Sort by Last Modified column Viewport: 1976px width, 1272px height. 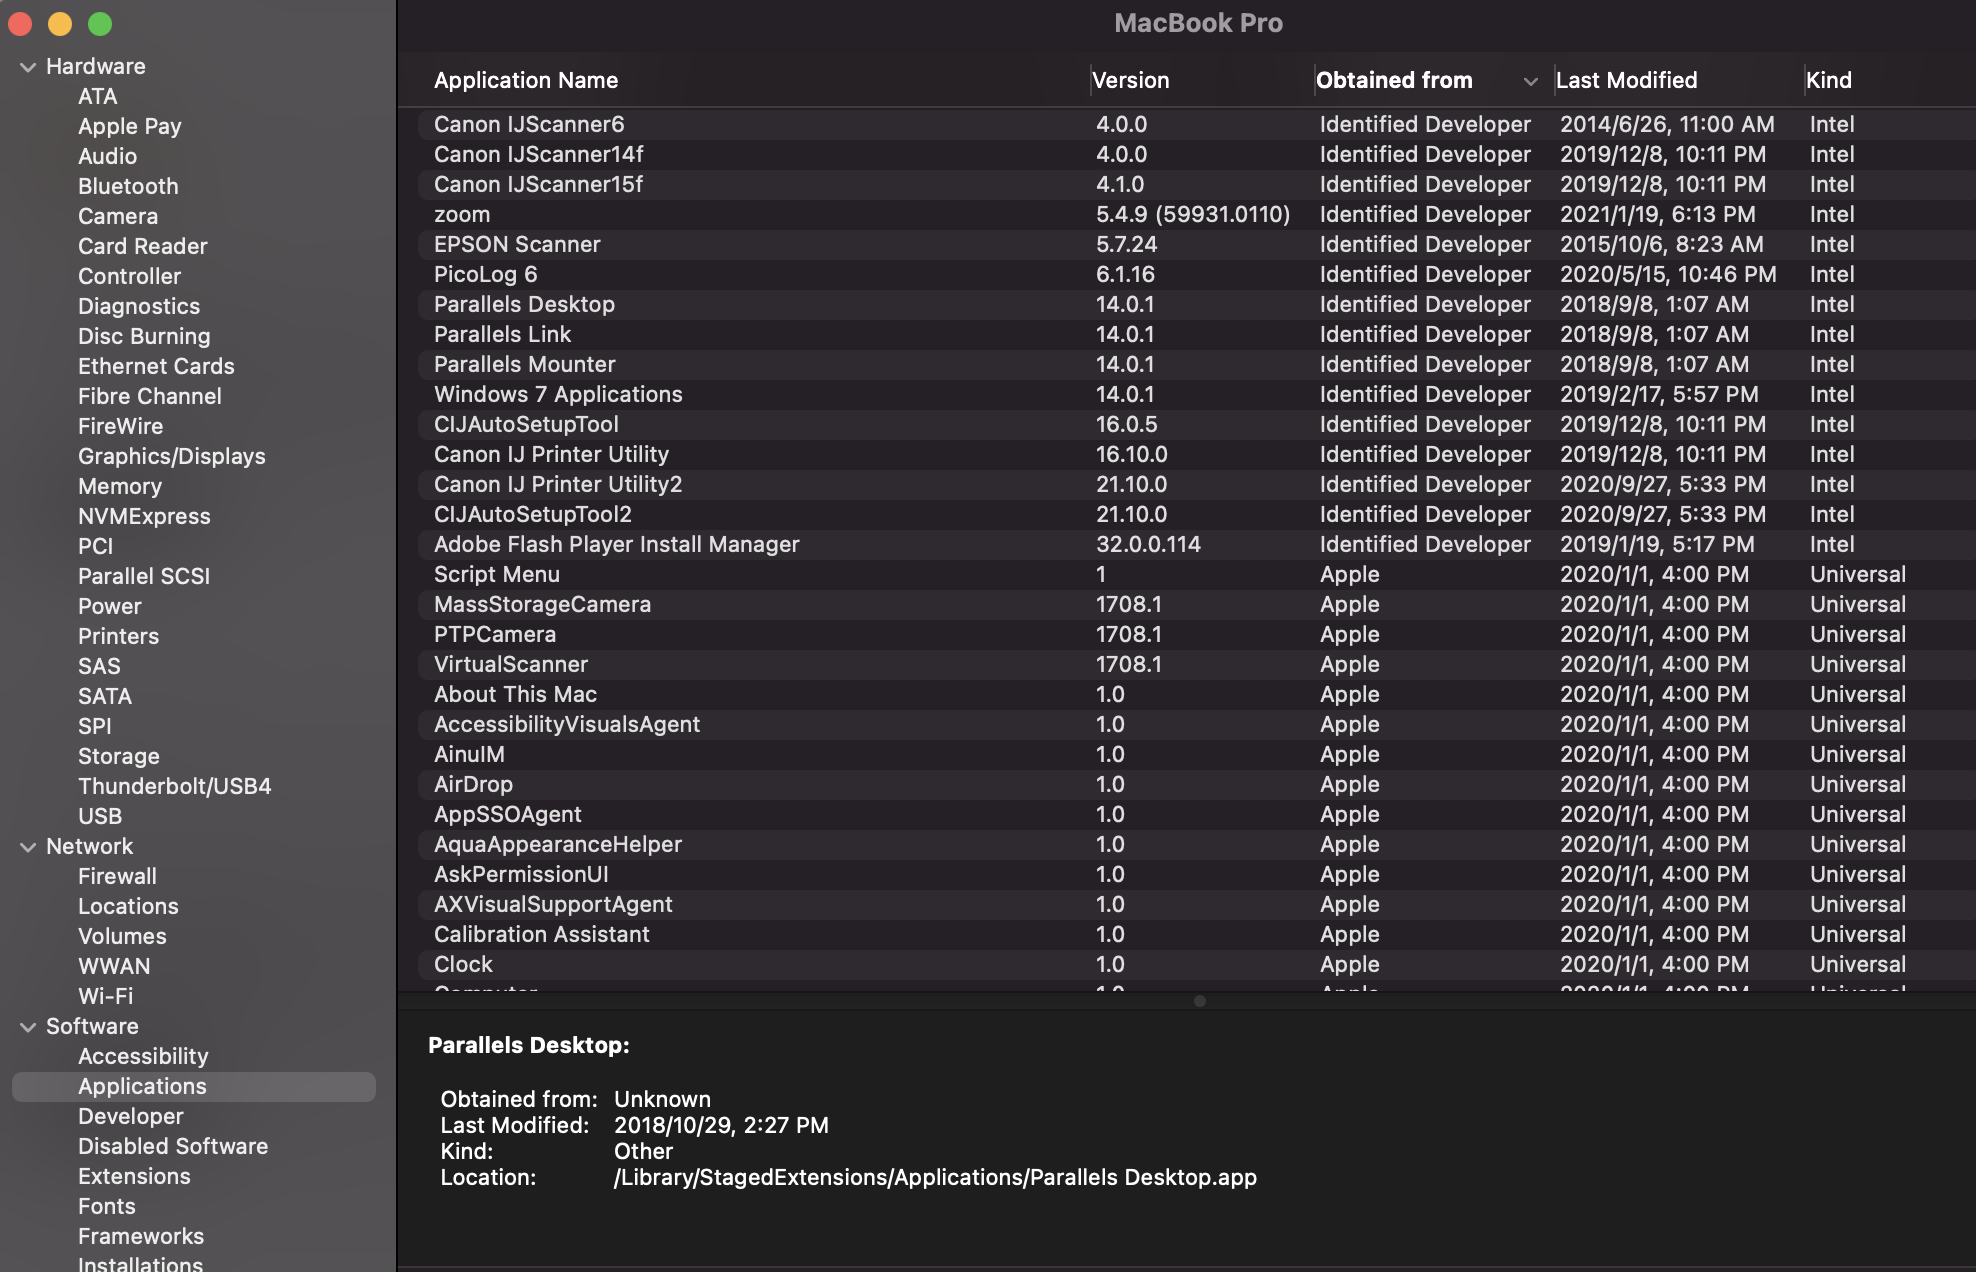[1626, 80]
